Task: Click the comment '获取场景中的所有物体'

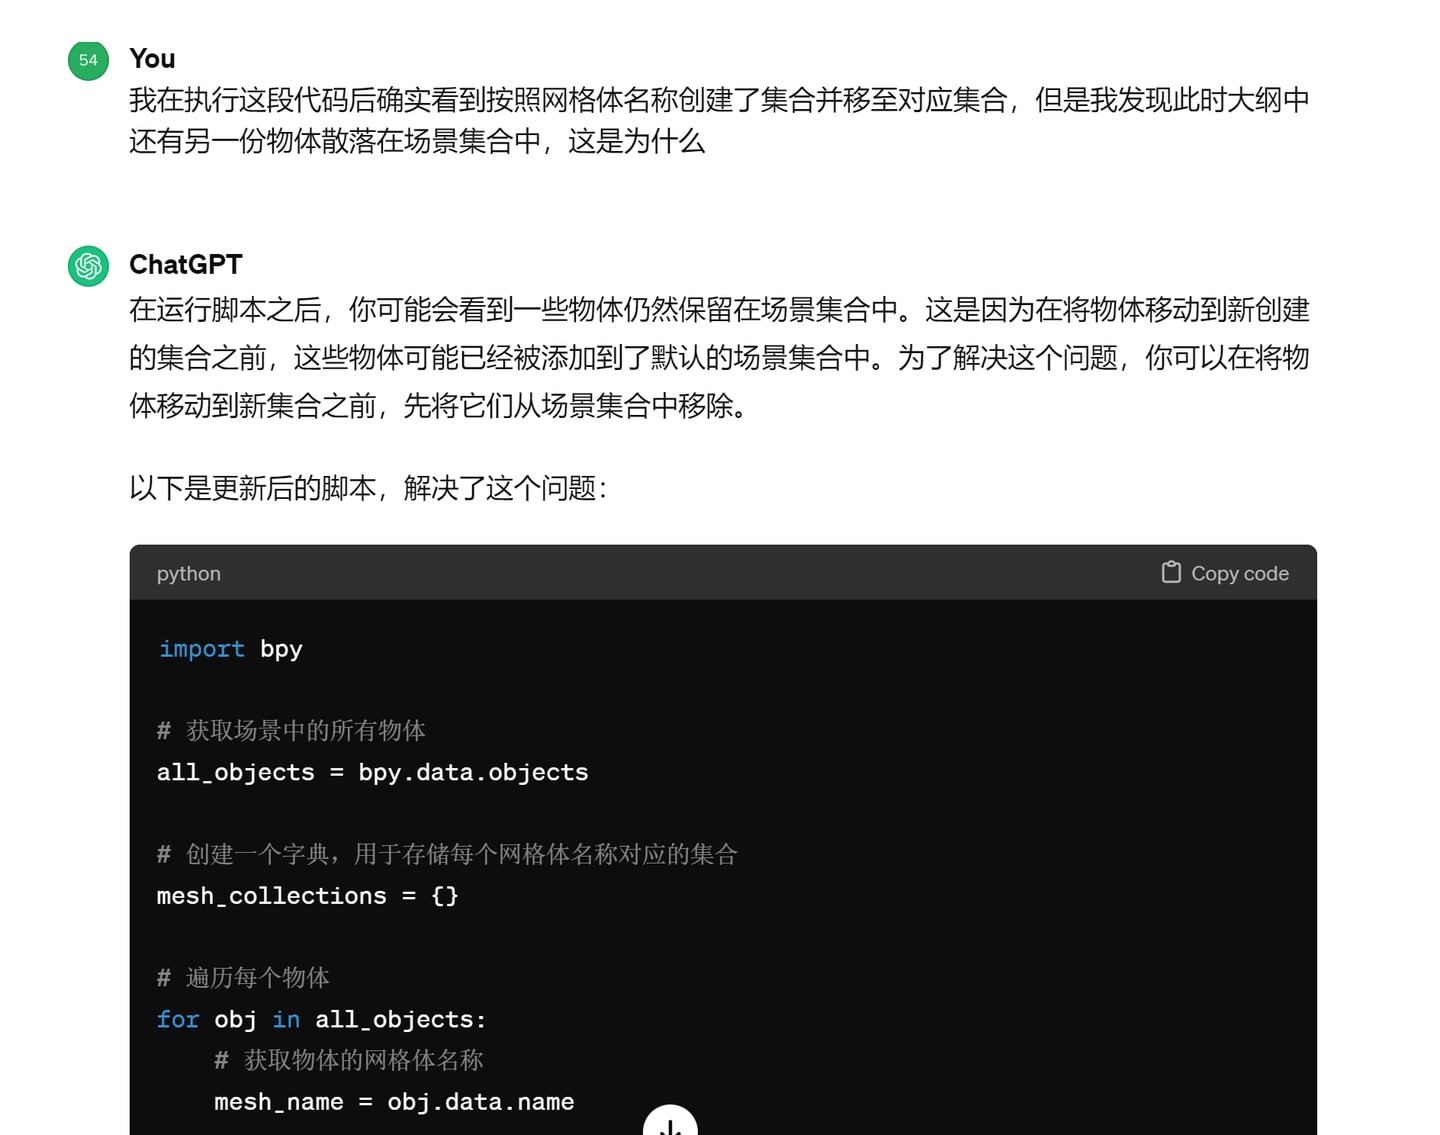Action: point(291,731)
